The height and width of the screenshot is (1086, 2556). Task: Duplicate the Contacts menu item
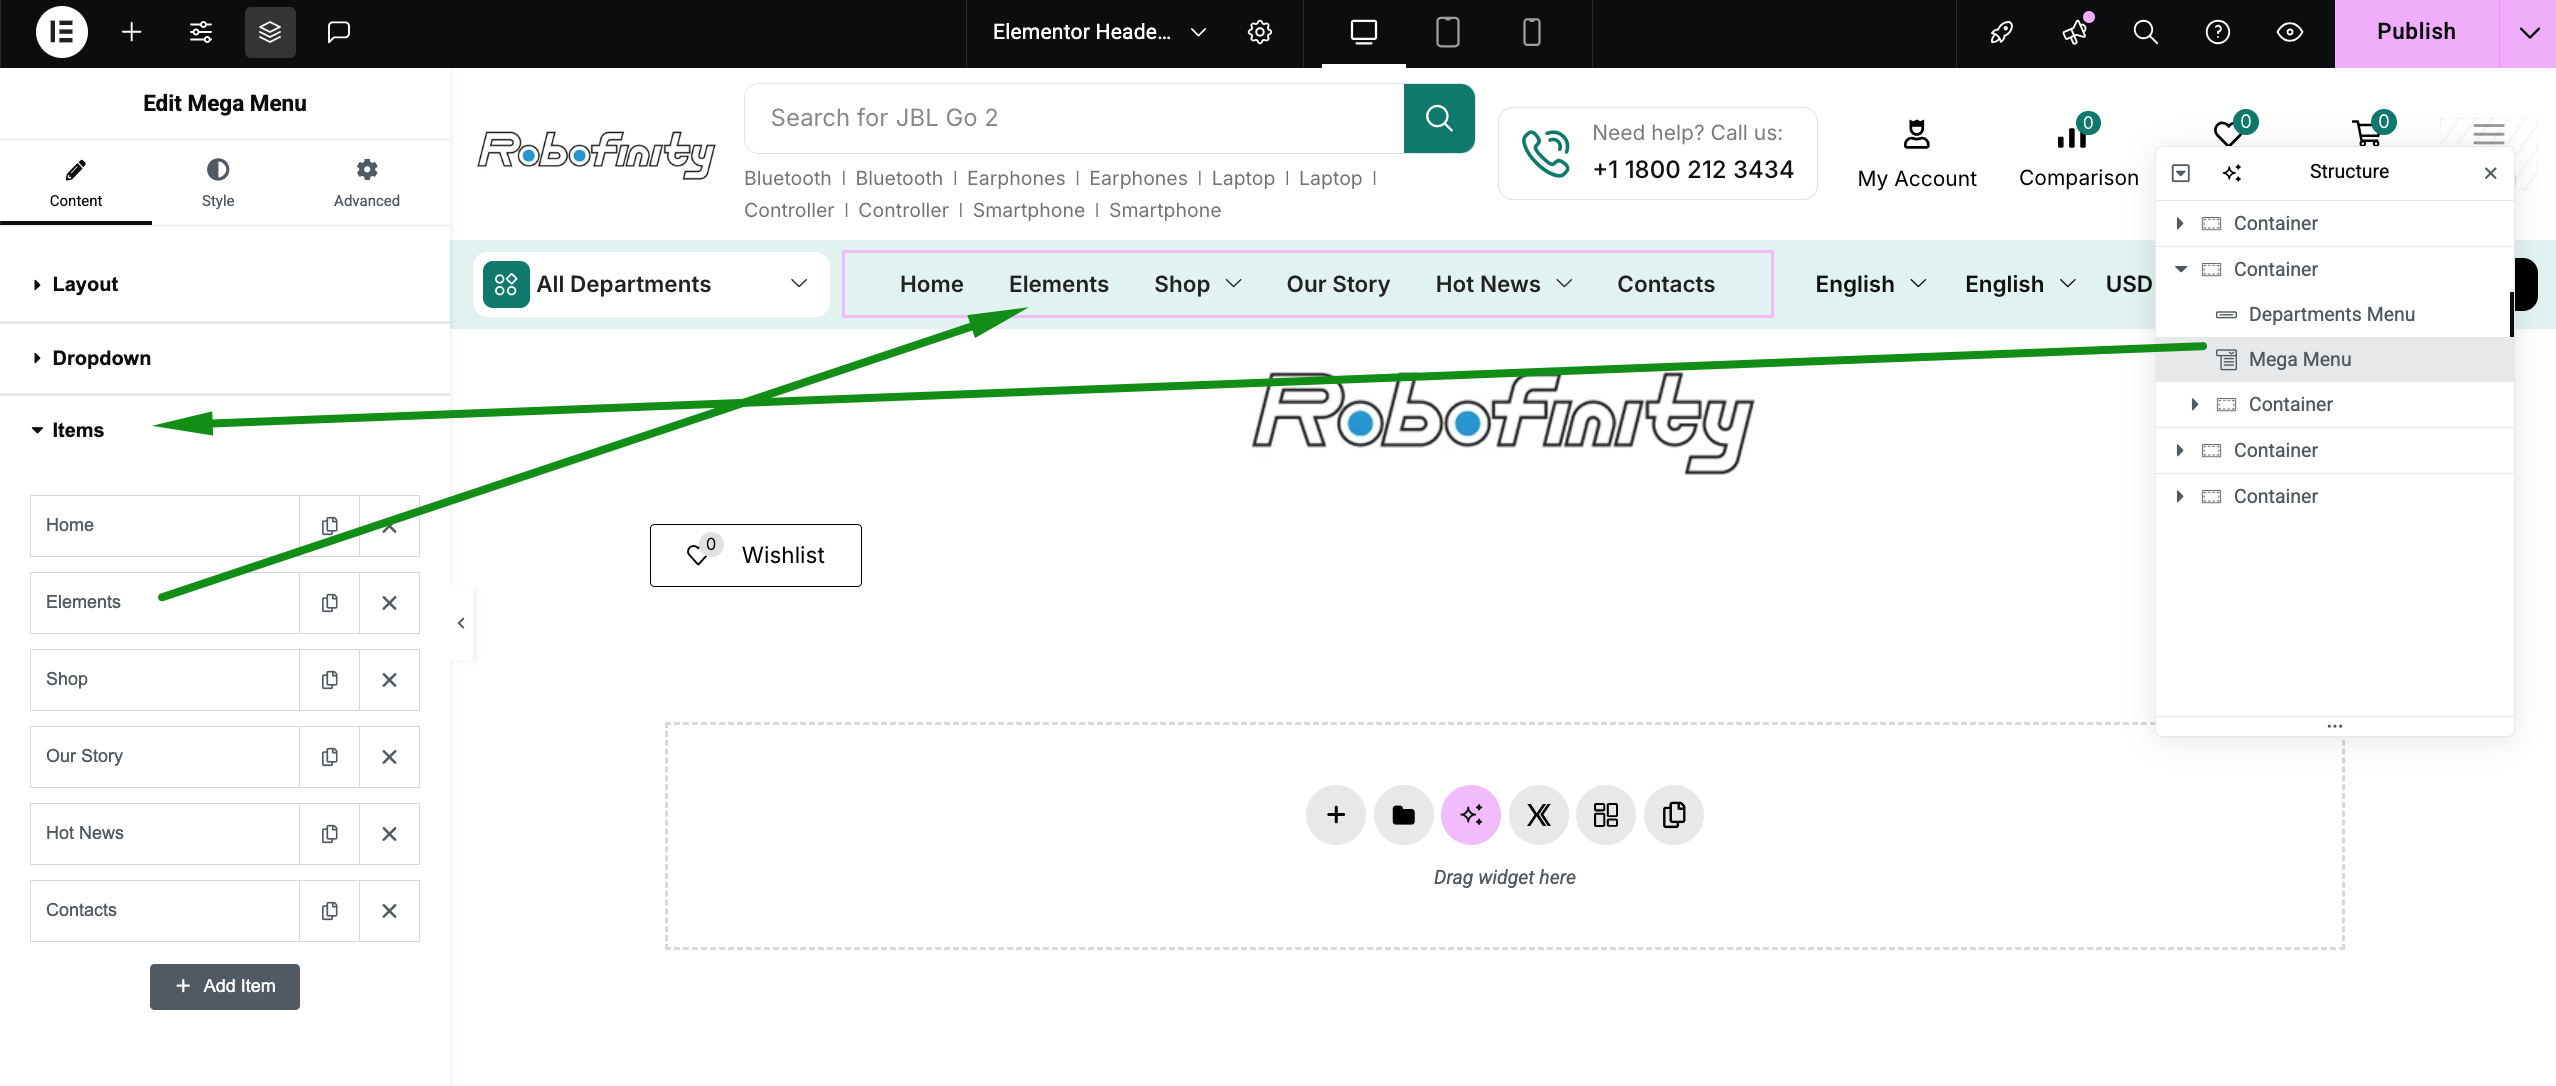click(329, 911)
